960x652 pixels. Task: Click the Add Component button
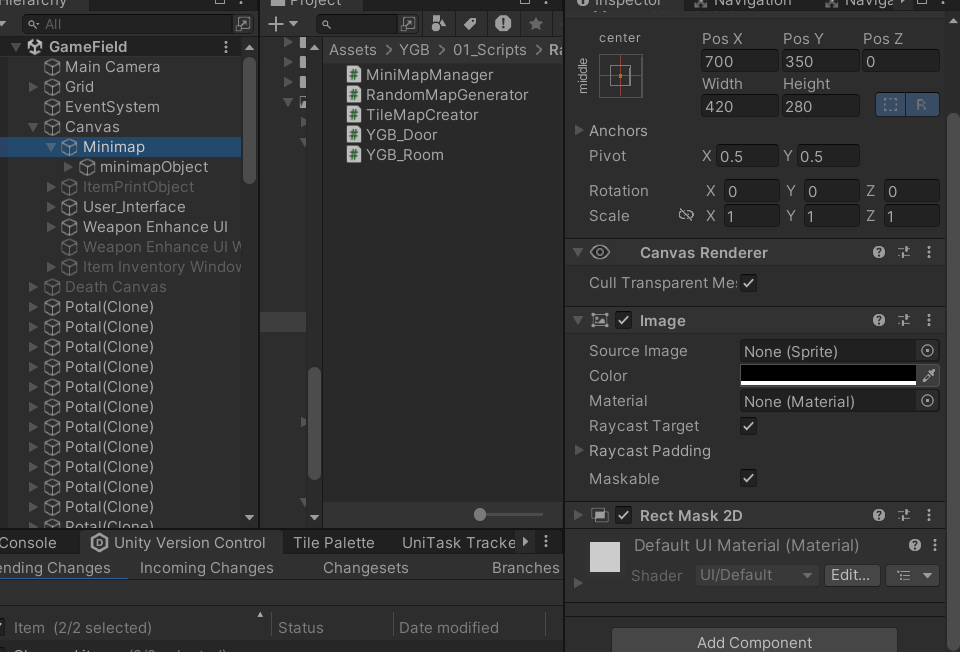(x=754, y=642)
